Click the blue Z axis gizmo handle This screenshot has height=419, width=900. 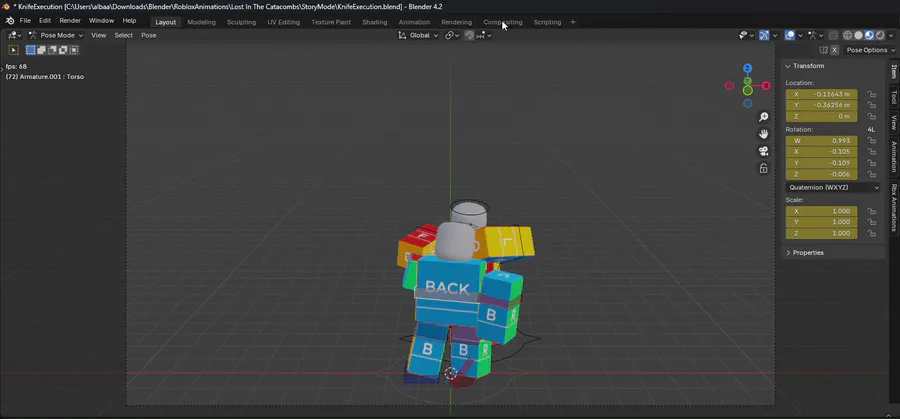[747, 68]
